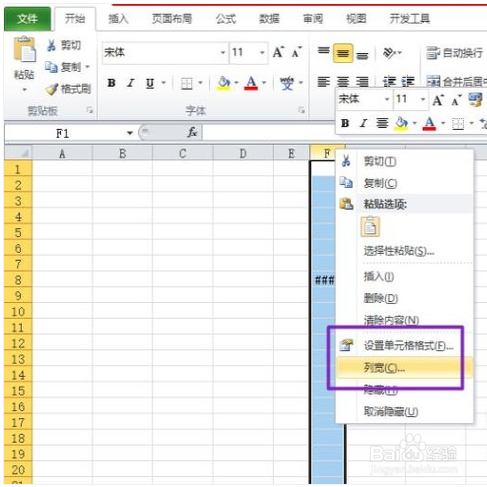The width and height of the screenshot is (487, 487).
Task: Click the select-all corner of grid
Action: [18, 153]
